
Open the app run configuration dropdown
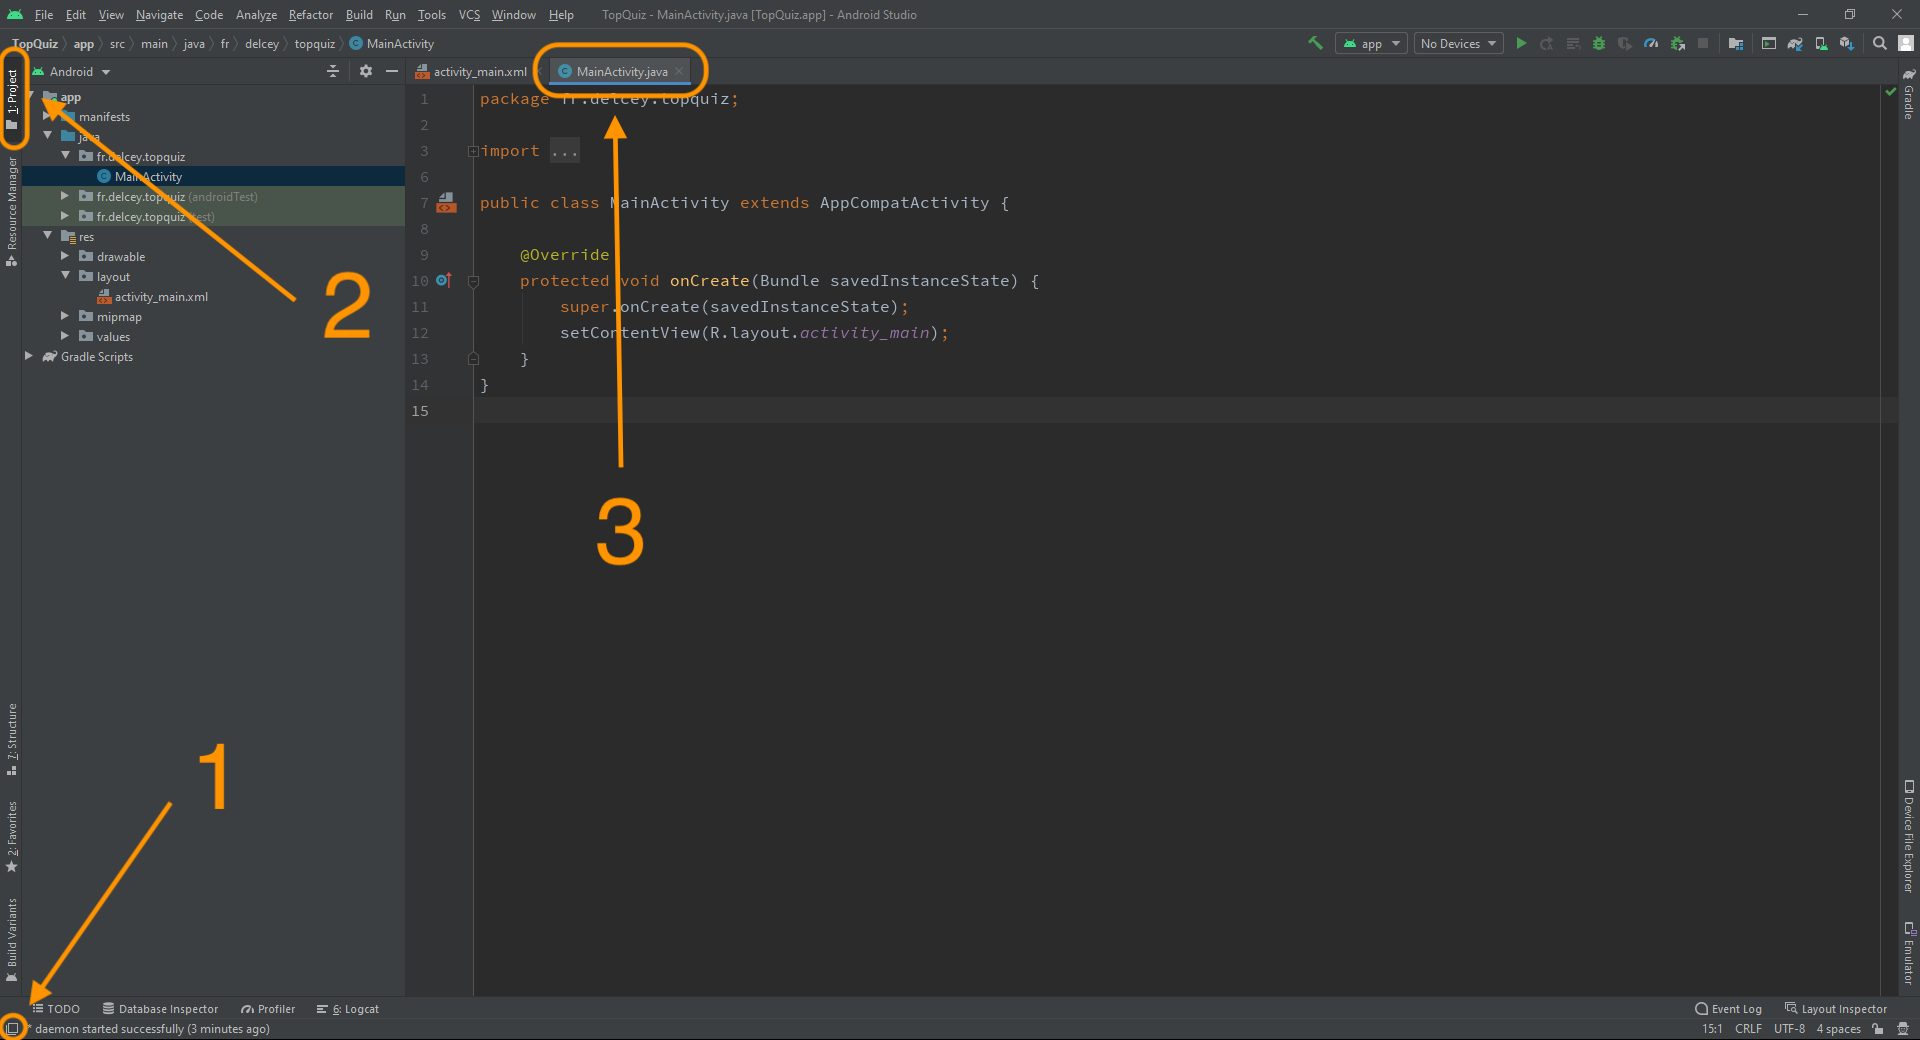click(1371, 43)
